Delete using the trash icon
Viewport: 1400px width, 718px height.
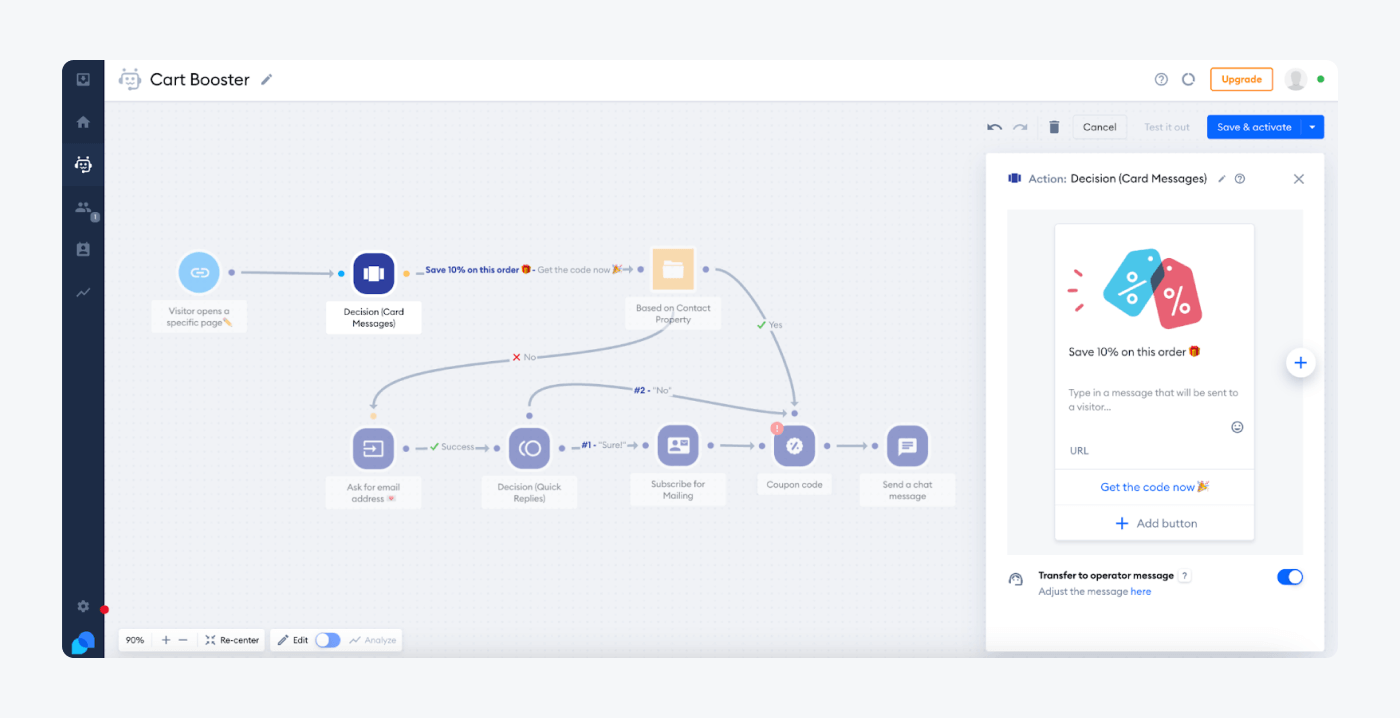[x=1054, y=127]
